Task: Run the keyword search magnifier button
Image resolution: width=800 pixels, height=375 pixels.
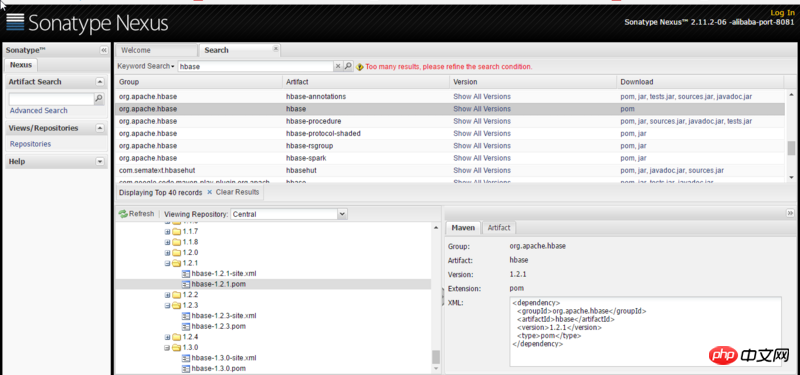Action: (x=348, y=66)
